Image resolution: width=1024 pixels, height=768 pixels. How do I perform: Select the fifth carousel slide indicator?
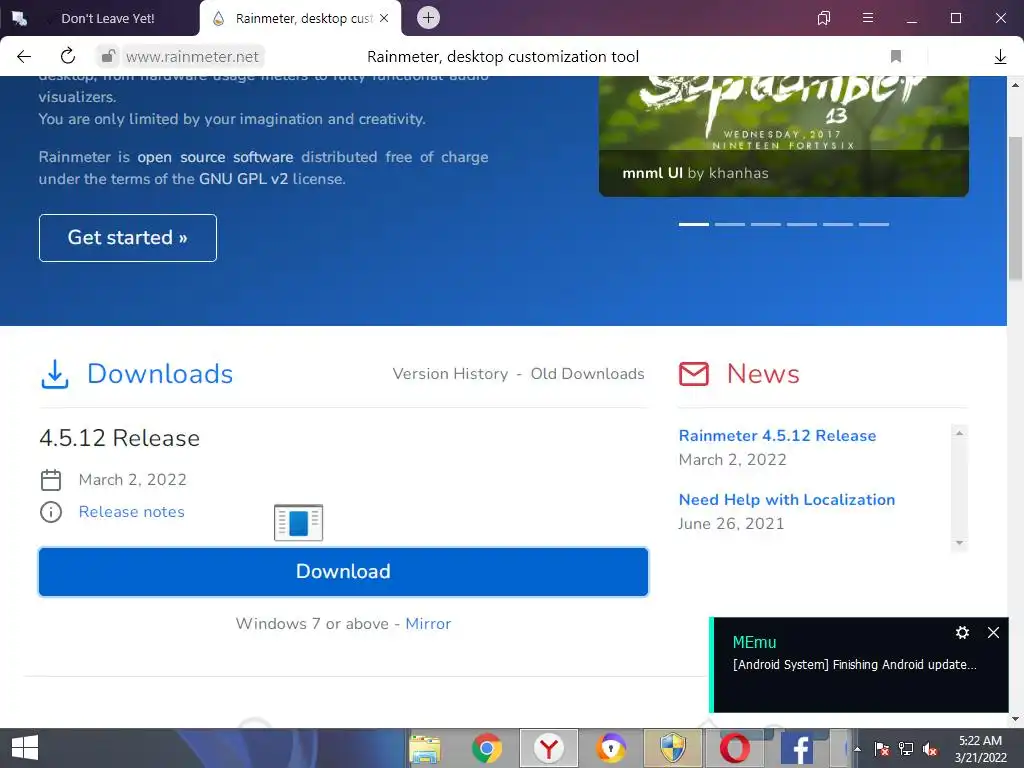point(837,224)
